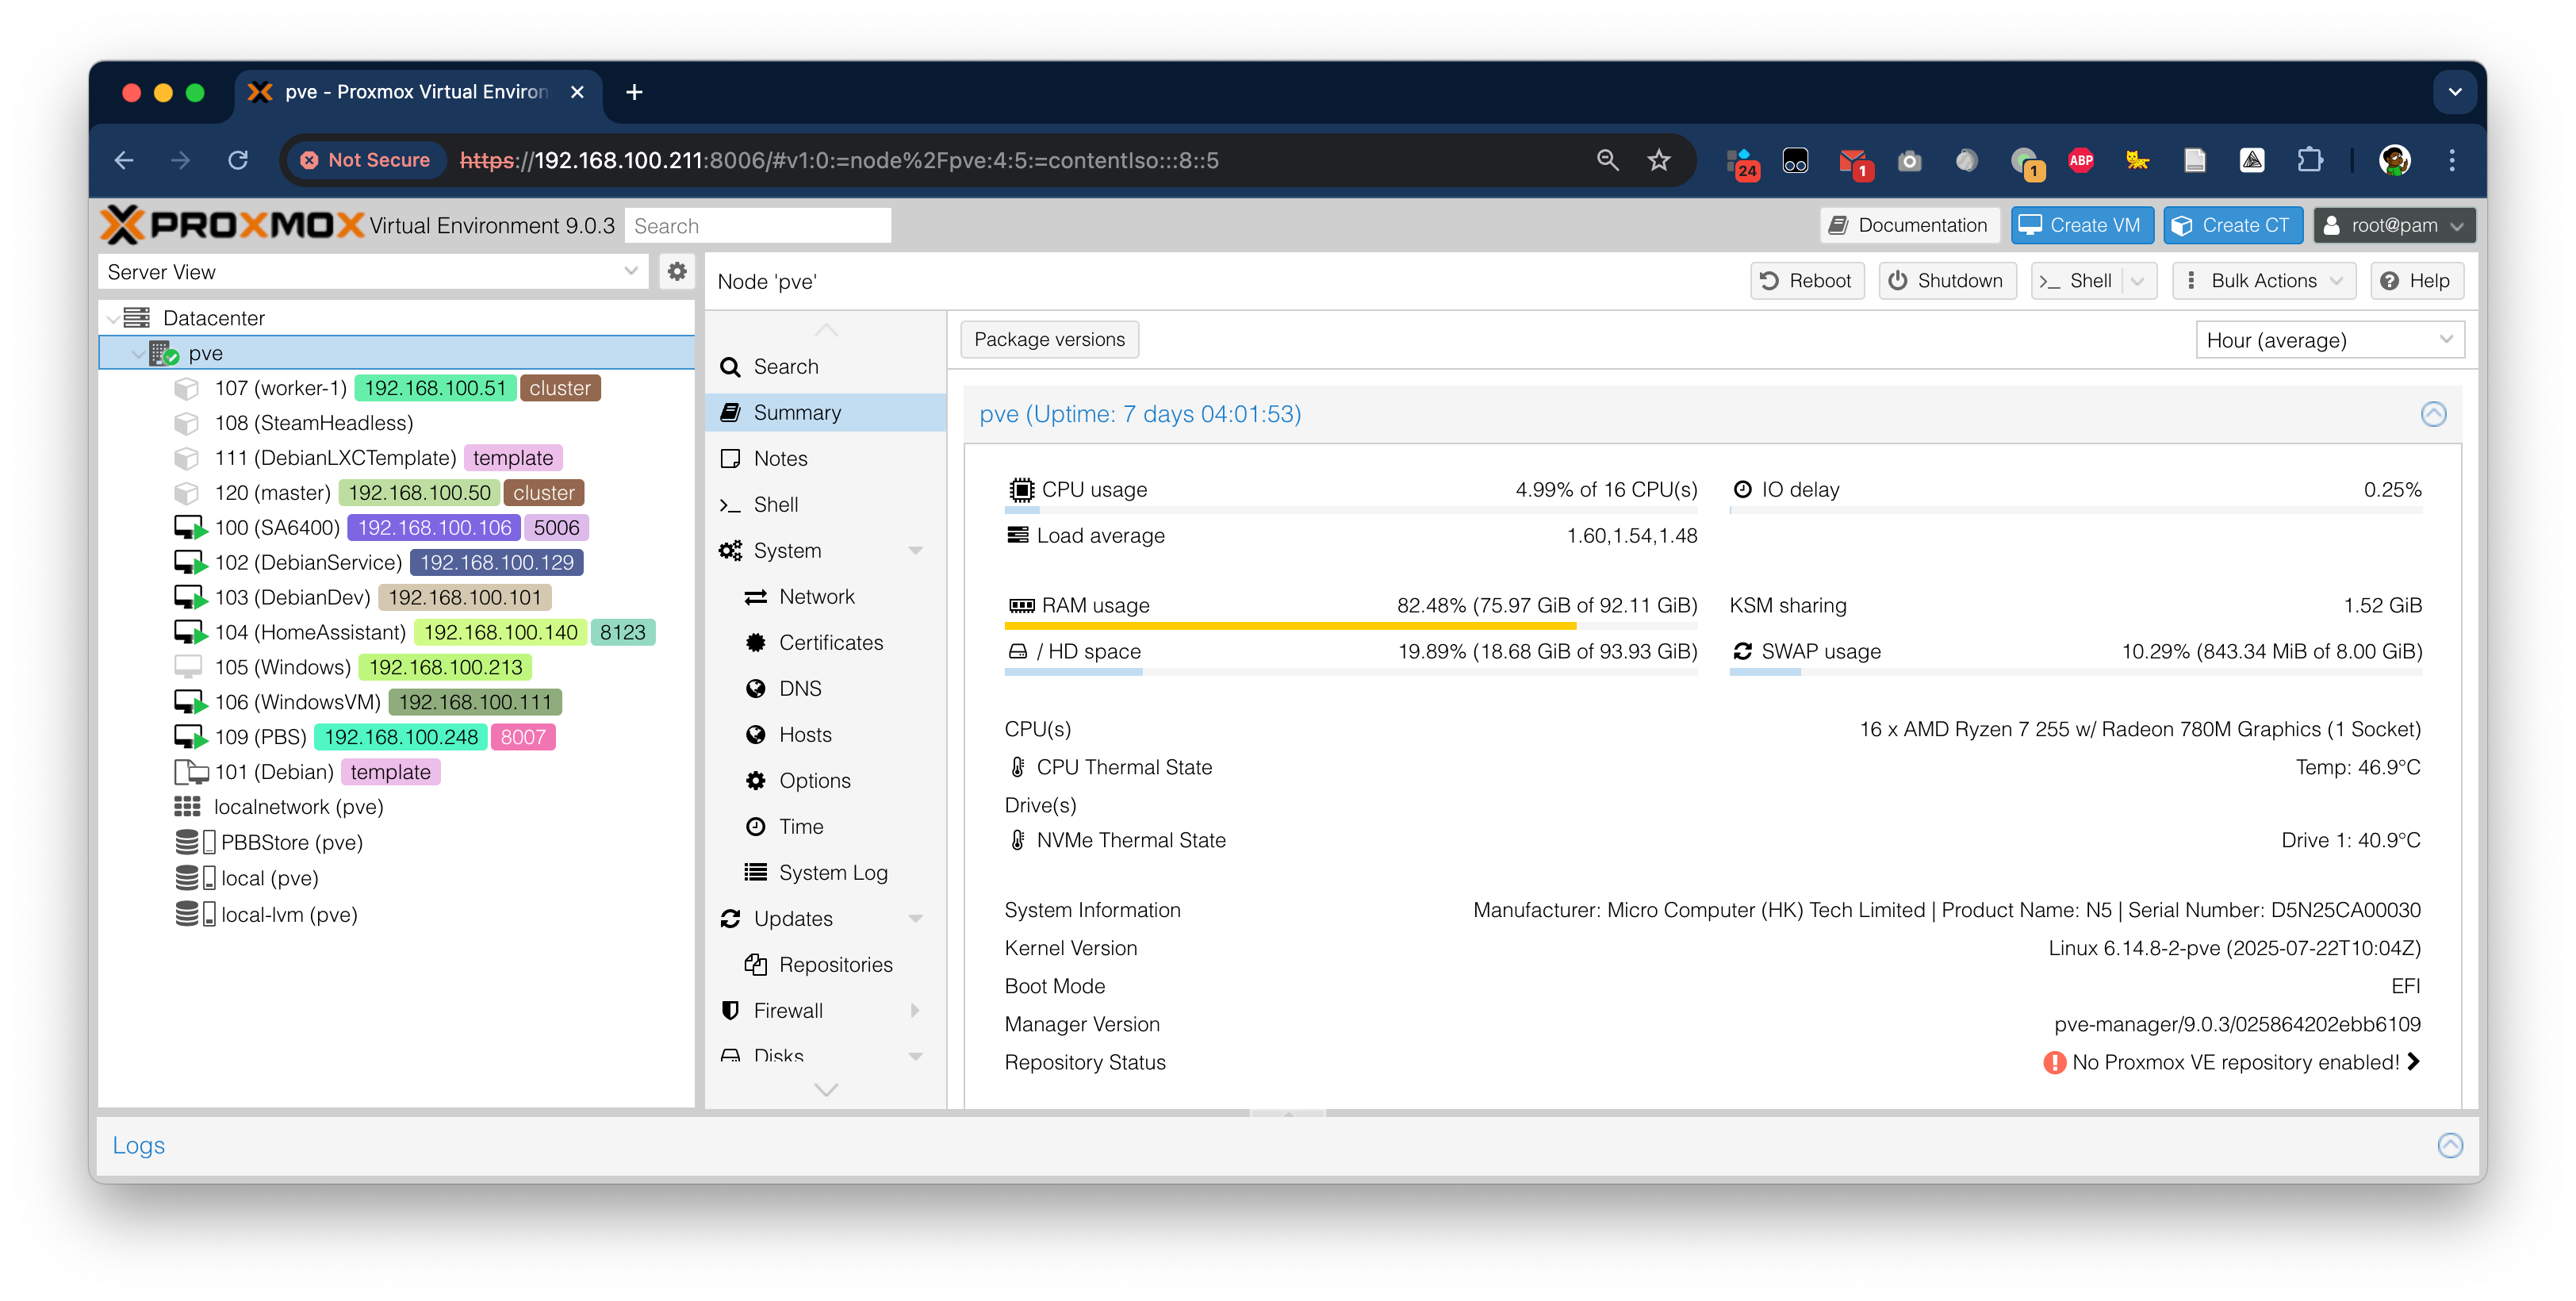2576x1301 pixels.
Task: Click the RAM usage memory icon
Action: [1021, 606]
